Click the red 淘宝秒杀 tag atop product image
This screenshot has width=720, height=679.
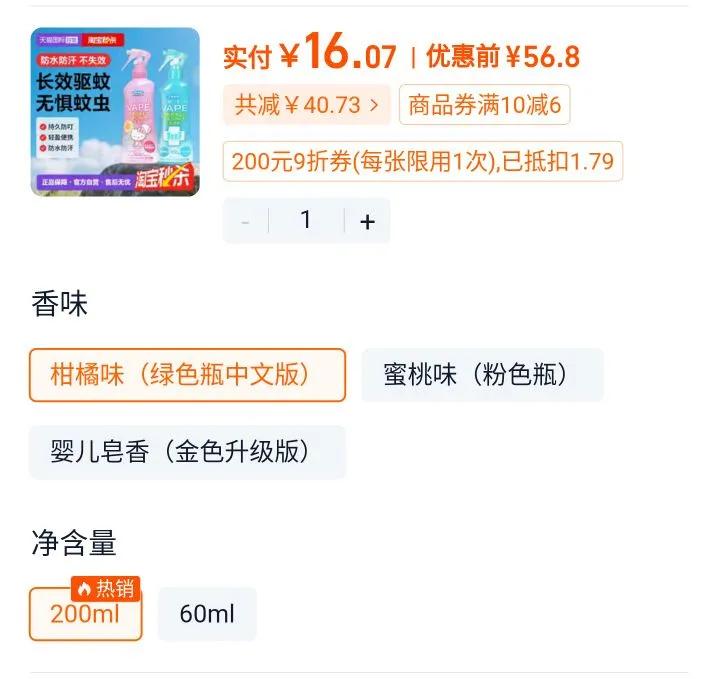[102, 40]
